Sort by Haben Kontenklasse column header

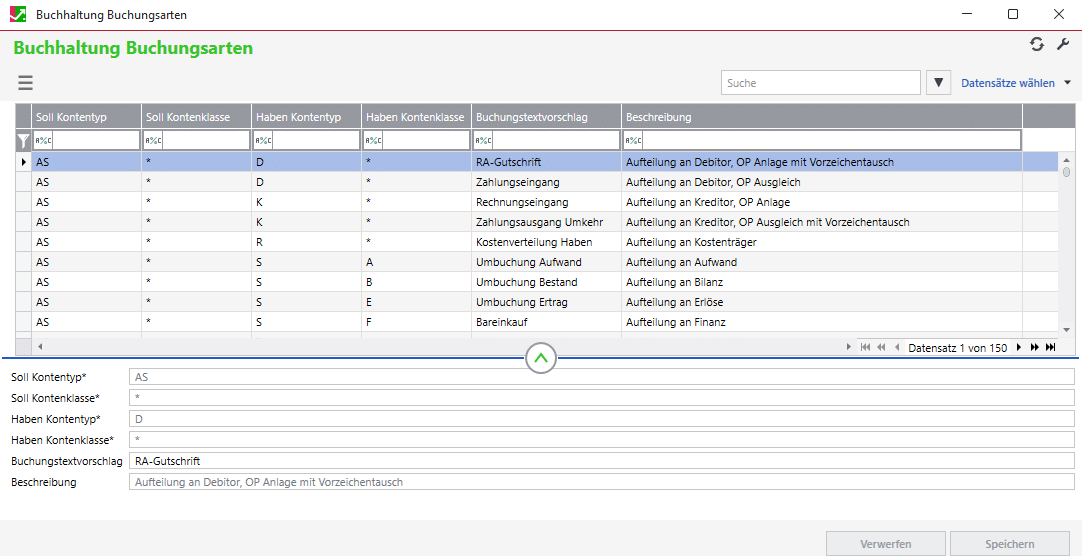(417, 117)
